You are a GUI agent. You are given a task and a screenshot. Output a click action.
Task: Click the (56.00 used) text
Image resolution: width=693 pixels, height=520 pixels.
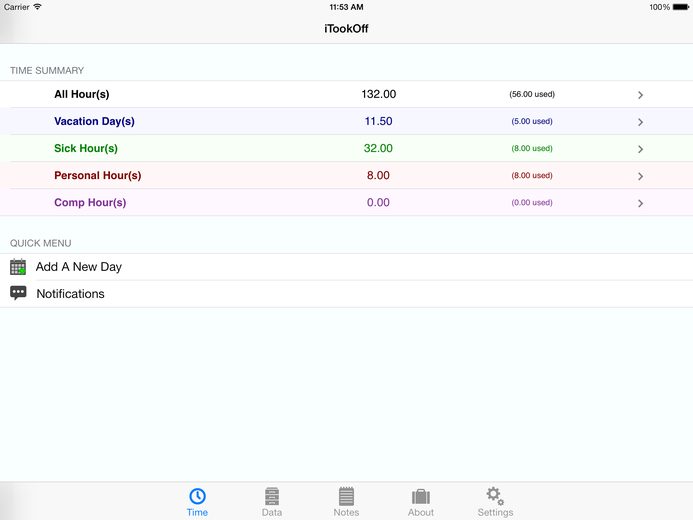[x=532, y=94]
